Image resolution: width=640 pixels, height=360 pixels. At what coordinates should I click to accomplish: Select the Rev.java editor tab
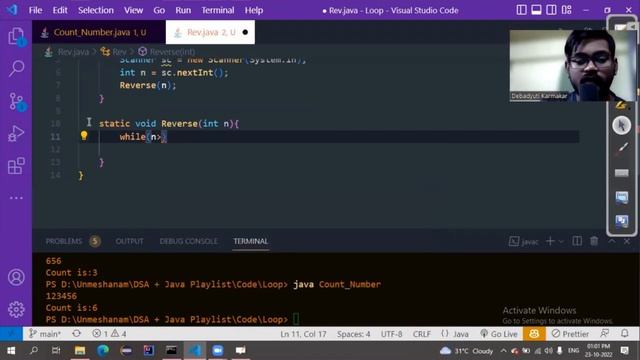(211, 32)
